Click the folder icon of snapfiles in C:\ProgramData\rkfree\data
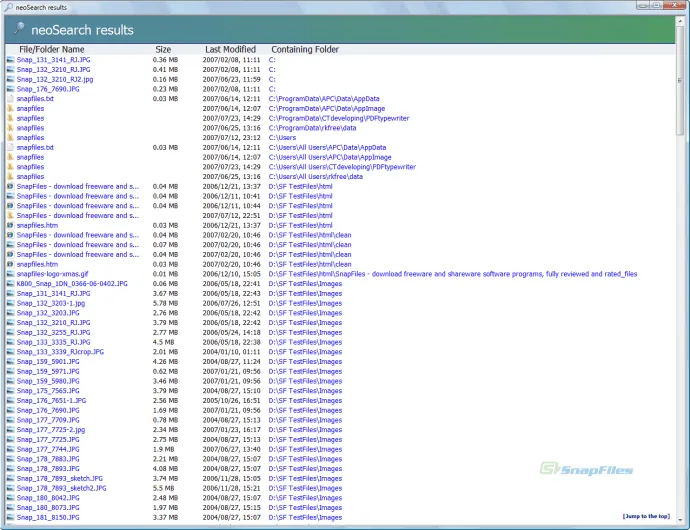 [x=10, y=128]
